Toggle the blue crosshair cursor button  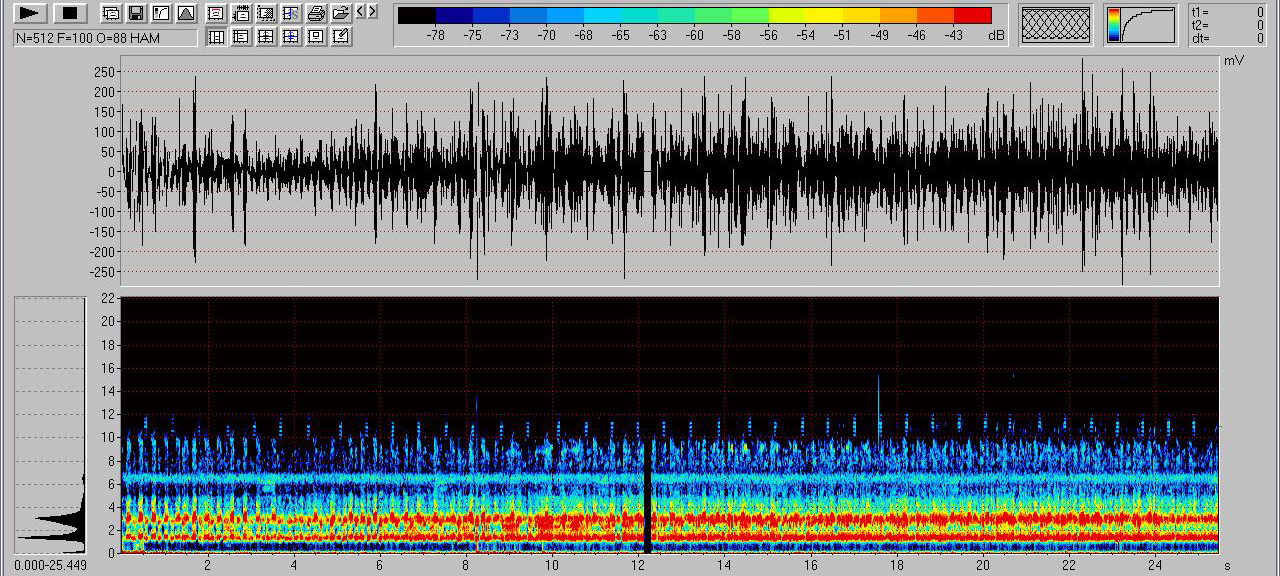click(x=290, y=37)
